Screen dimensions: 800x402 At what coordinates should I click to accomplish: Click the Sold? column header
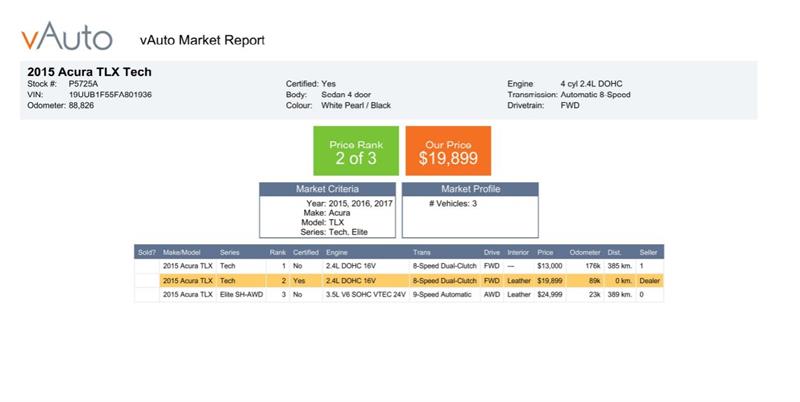[147, 252]
